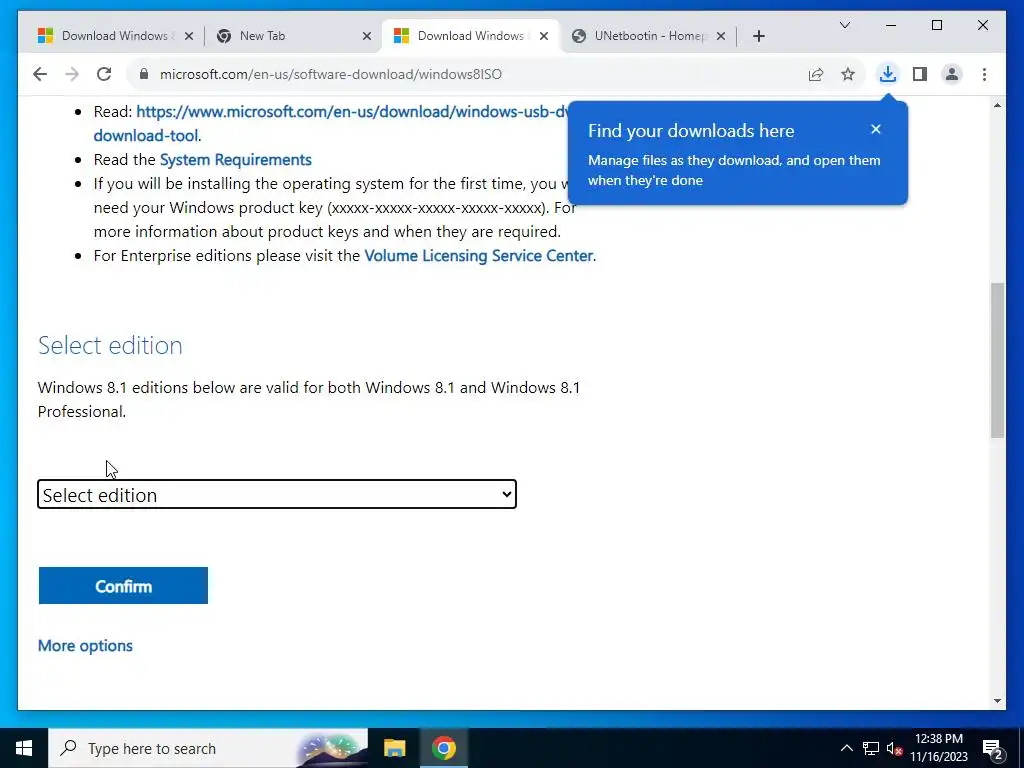The width and height of the screenshot is (1024, 768).
Task: Share this page using the share icon
Action: click(816, 74)
